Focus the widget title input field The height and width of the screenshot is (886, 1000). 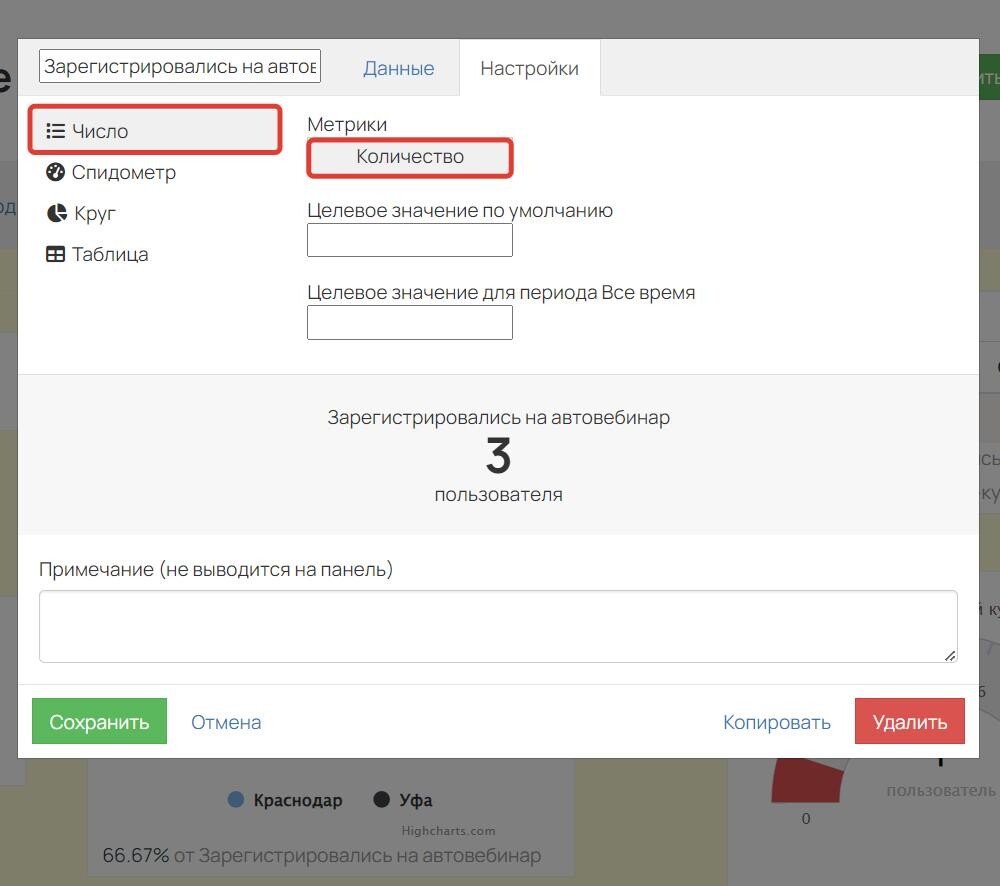click(x=180, y=66)
